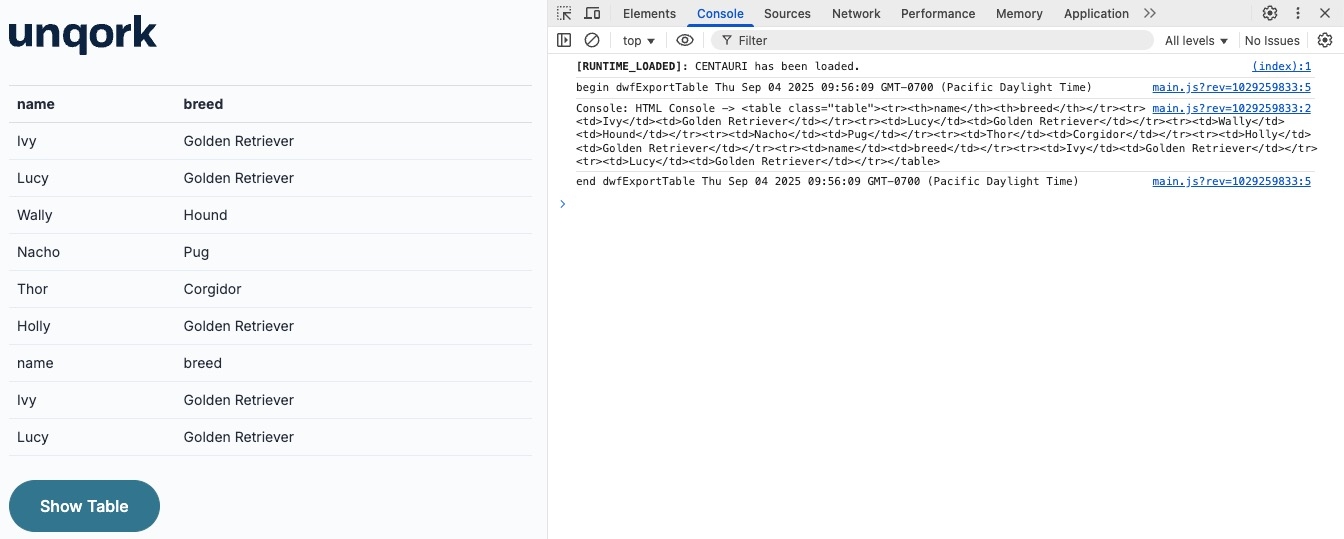1344x539 pixels.
Task: Click the end dwfExportTable log line
Action: tap(827, 182)
